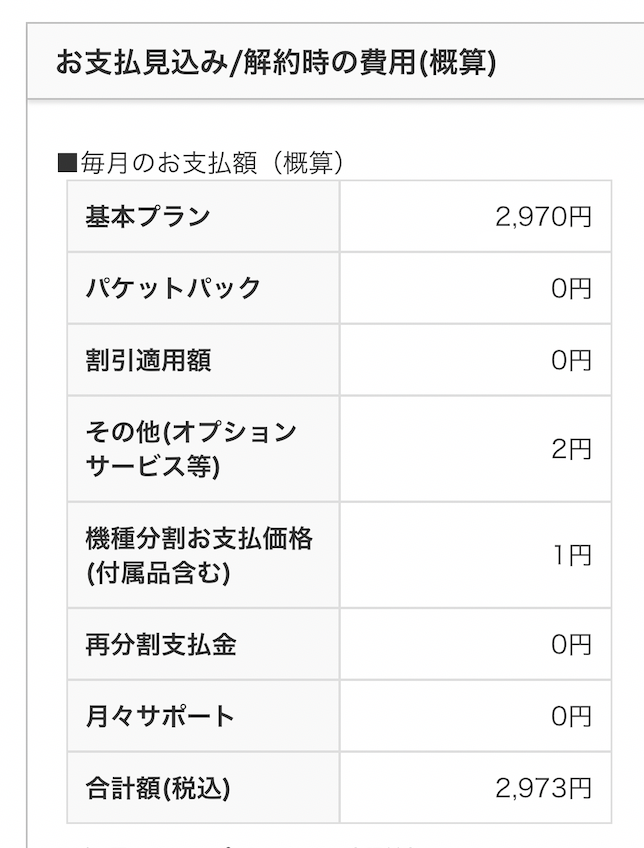The image size is (644, 848).
Task: Select the パケットパック row label
Action: pyautogui.click(x=174, y=288)
